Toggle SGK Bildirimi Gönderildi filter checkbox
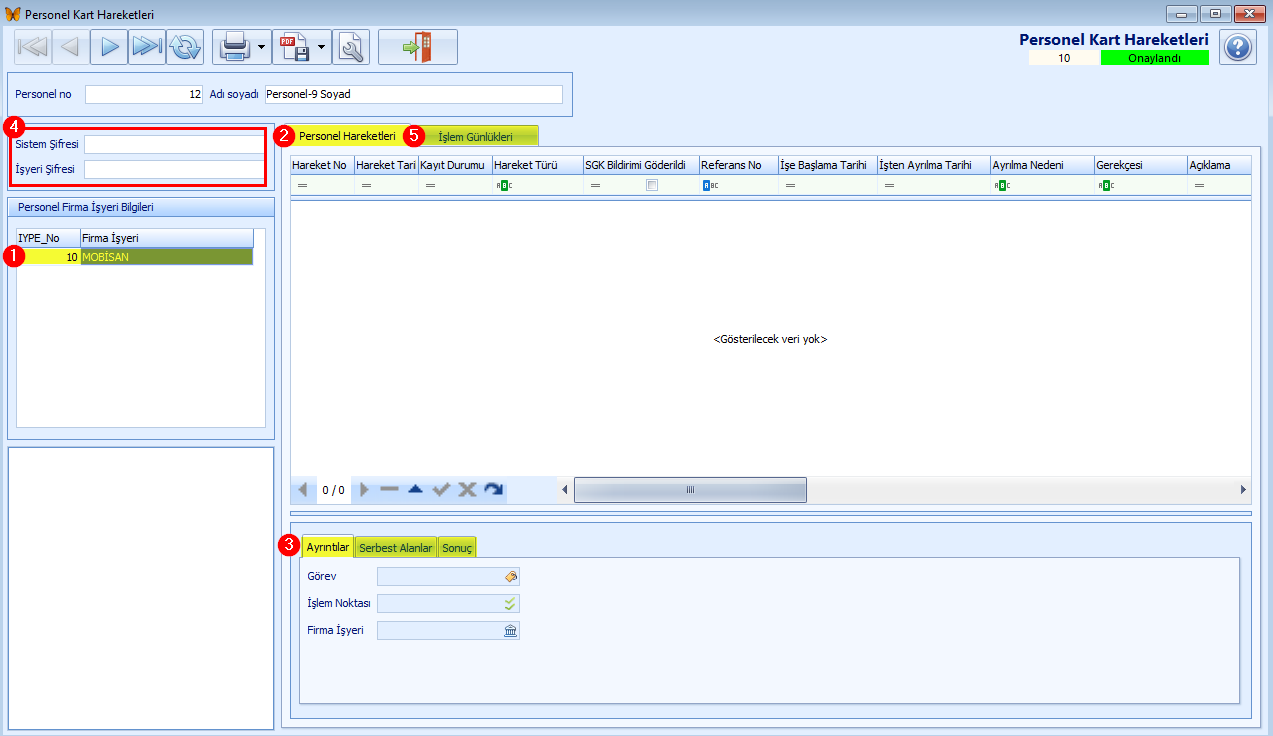 (x=652, y=185)
